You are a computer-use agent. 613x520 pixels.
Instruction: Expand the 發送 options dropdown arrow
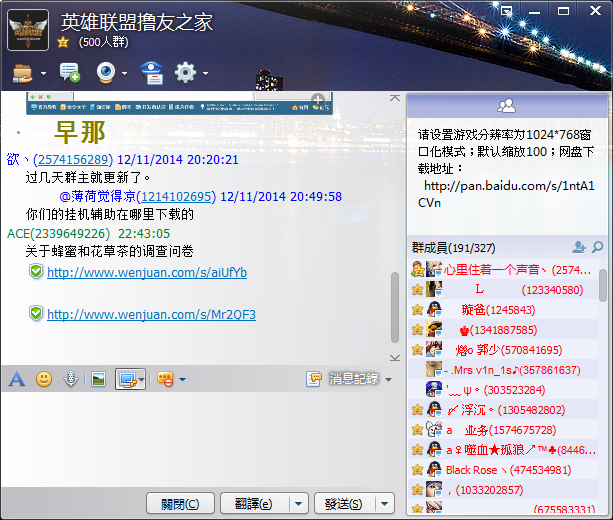(x=385, y=504)
